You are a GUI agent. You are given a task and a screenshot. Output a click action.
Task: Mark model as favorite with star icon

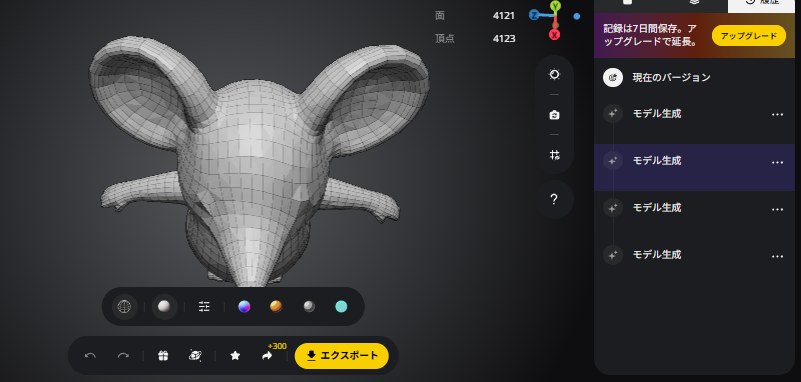235,355
